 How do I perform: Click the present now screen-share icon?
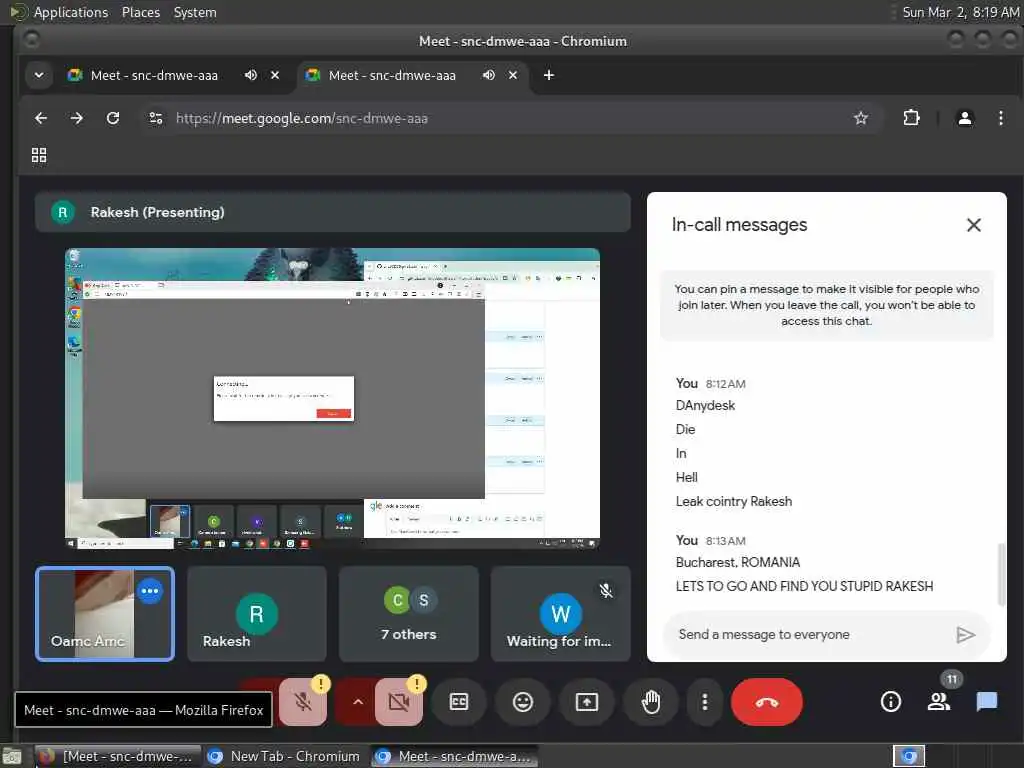586,702
